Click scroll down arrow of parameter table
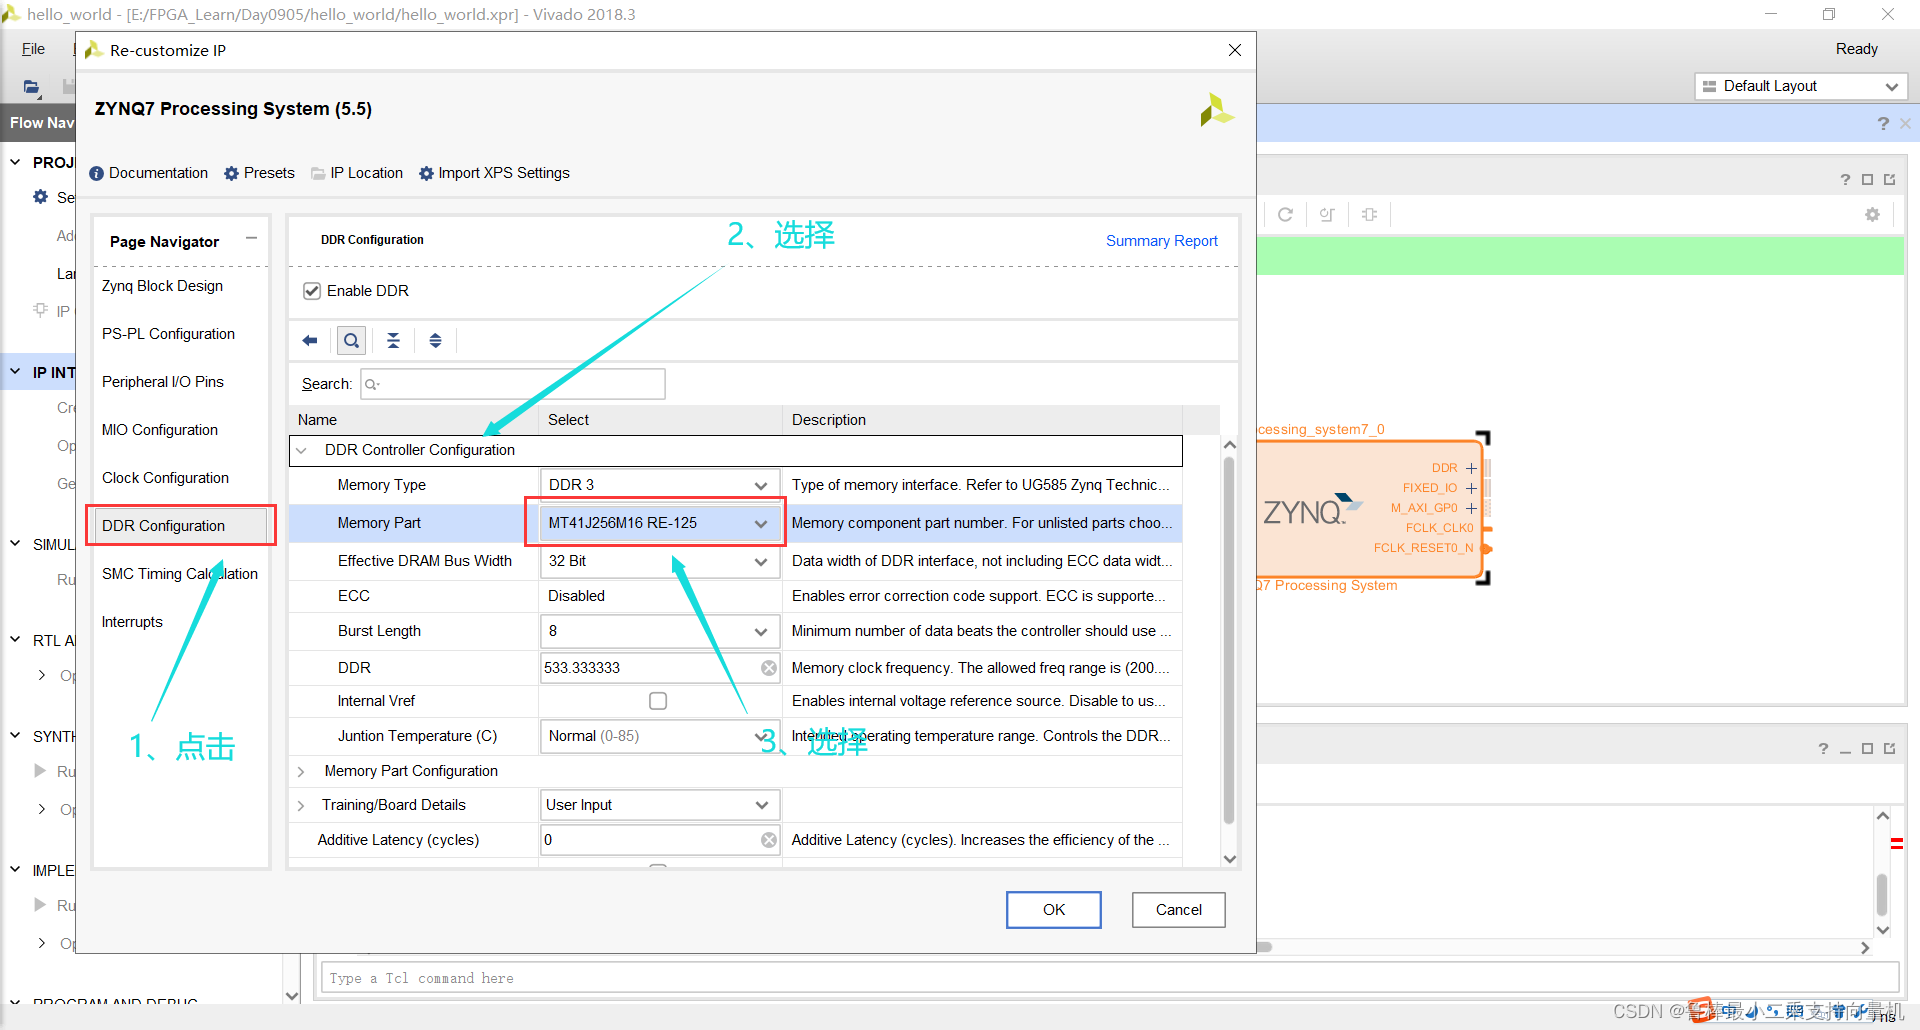This screenshot has width=1920, height=1030. coord(1230,859)
